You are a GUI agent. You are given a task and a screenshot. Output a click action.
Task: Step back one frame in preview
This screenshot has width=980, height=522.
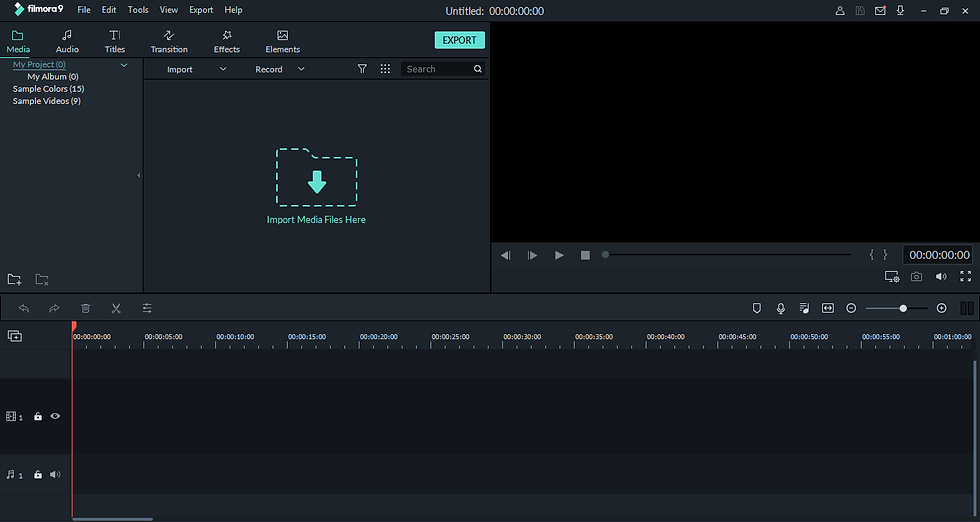click(x=506, y=255)
